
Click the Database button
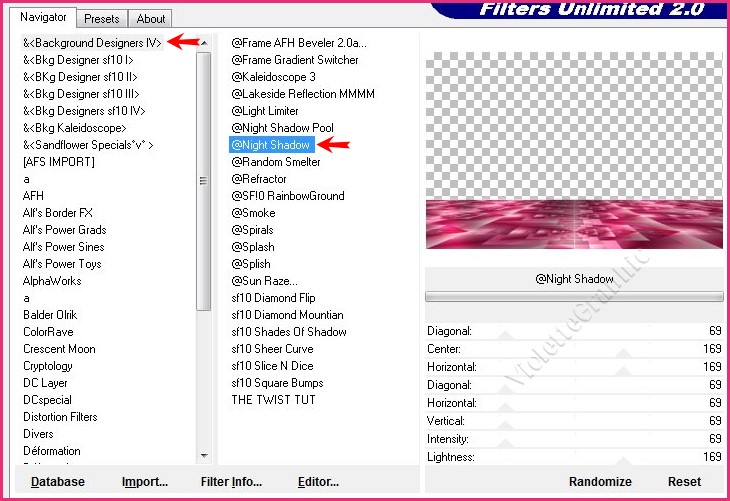58,481
